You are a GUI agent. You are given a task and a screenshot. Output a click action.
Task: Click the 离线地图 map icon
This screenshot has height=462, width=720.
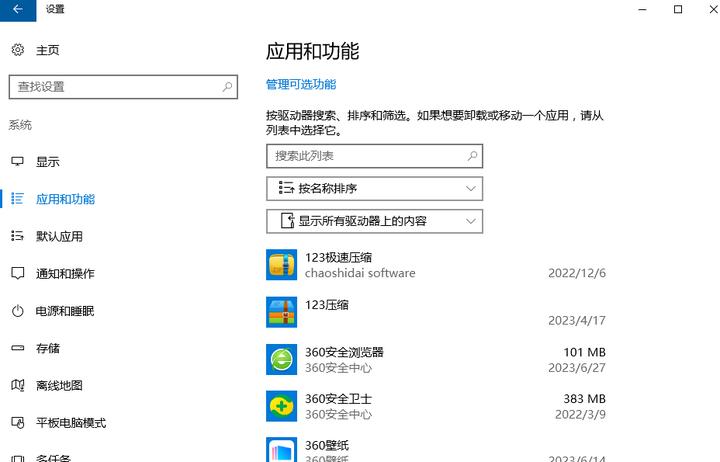pyautogui.click(x=17, y=385)
